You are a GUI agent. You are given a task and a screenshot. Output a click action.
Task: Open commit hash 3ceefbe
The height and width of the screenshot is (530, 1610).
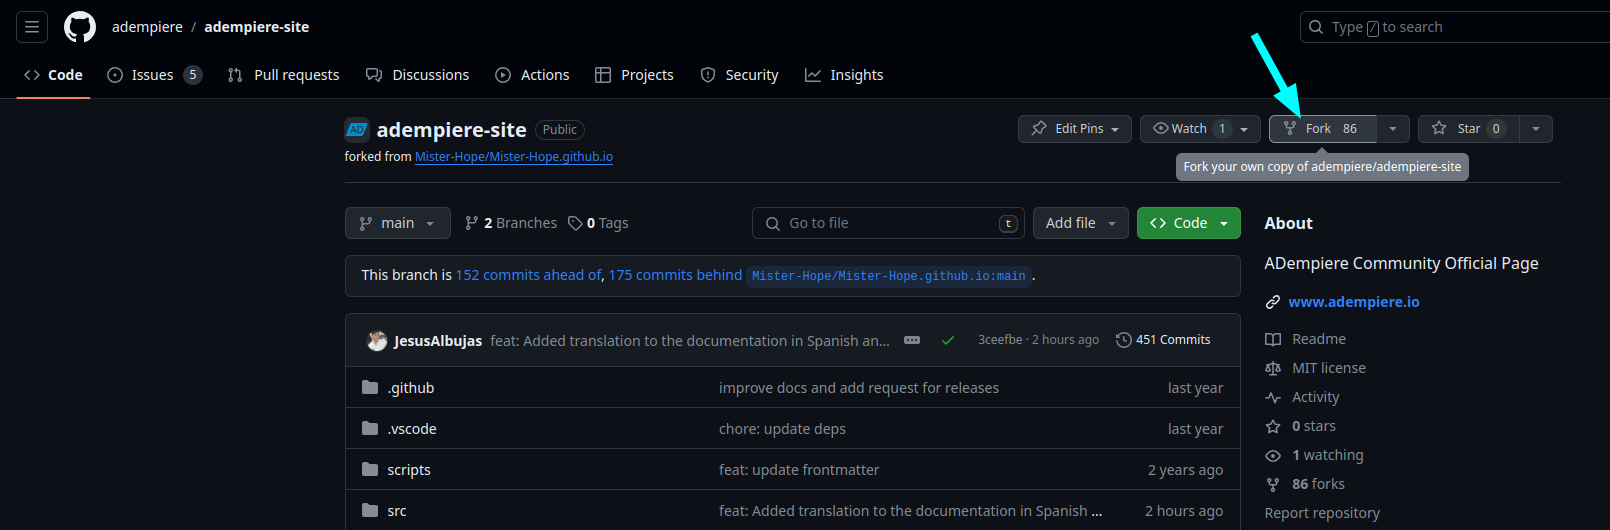[x=1000, y=340]
